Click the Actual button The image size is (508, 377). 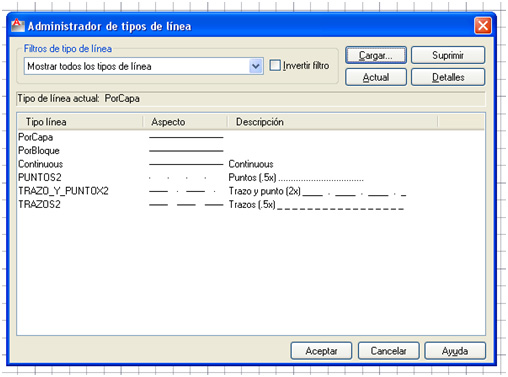(376, 77)
